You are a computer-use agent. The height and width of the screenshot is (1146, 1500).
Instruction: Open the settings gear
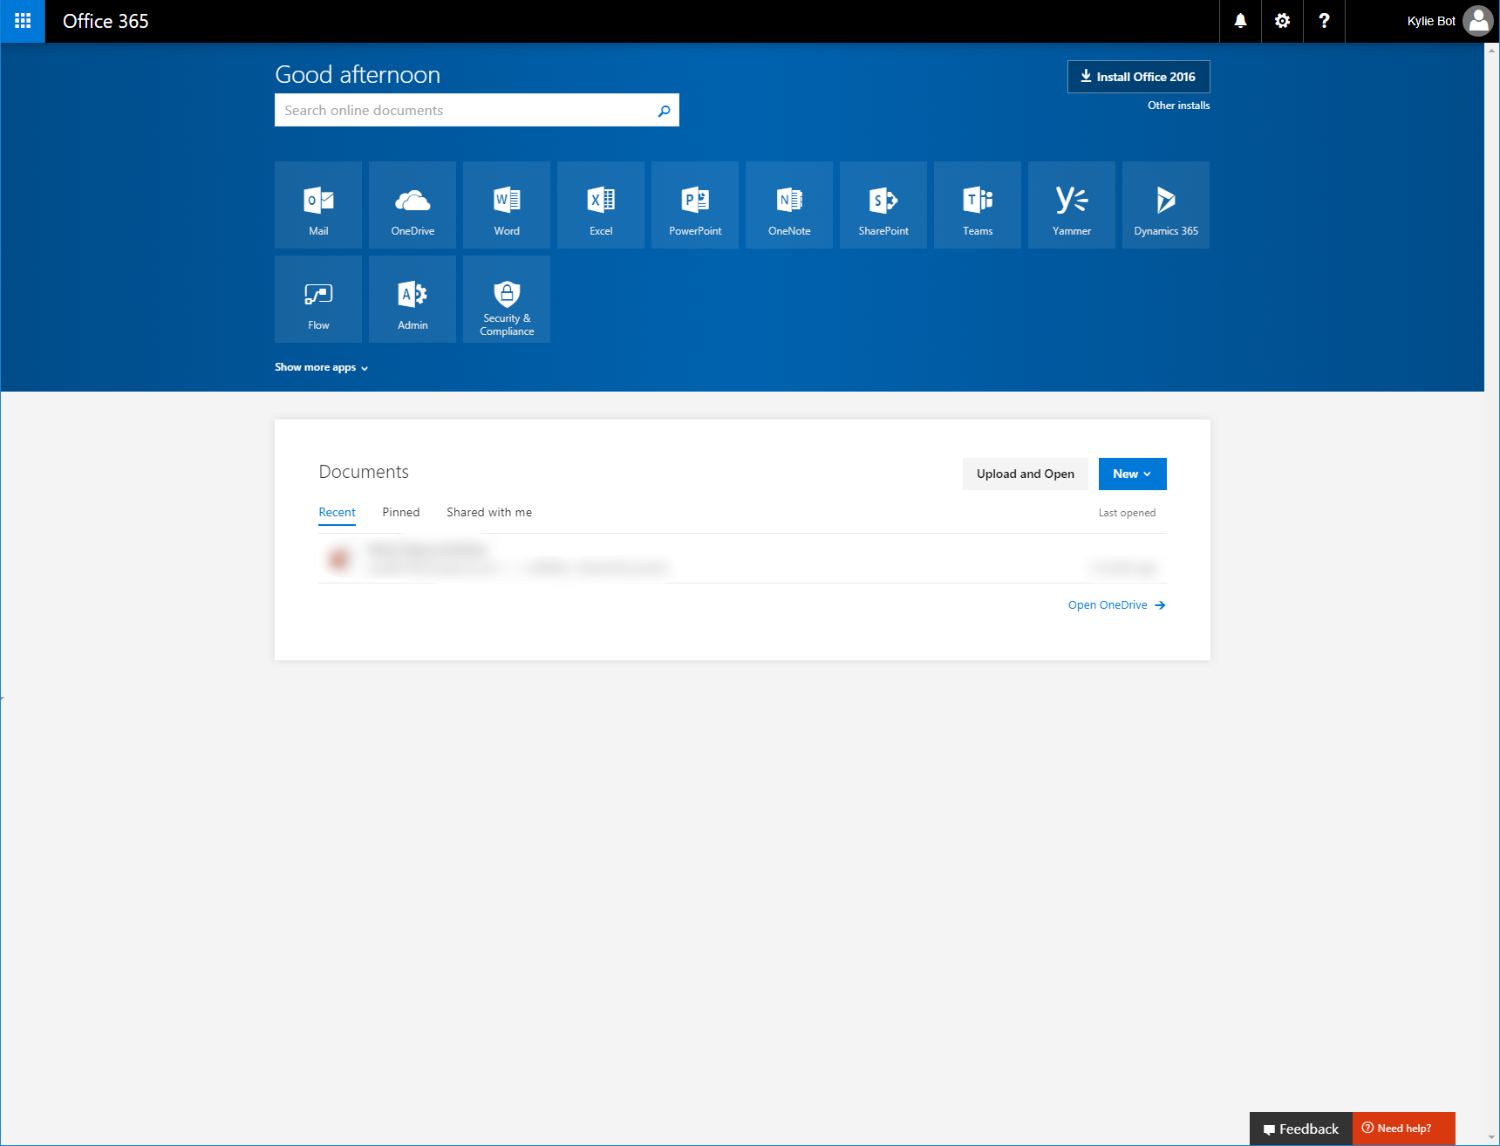pos(1282,21)
